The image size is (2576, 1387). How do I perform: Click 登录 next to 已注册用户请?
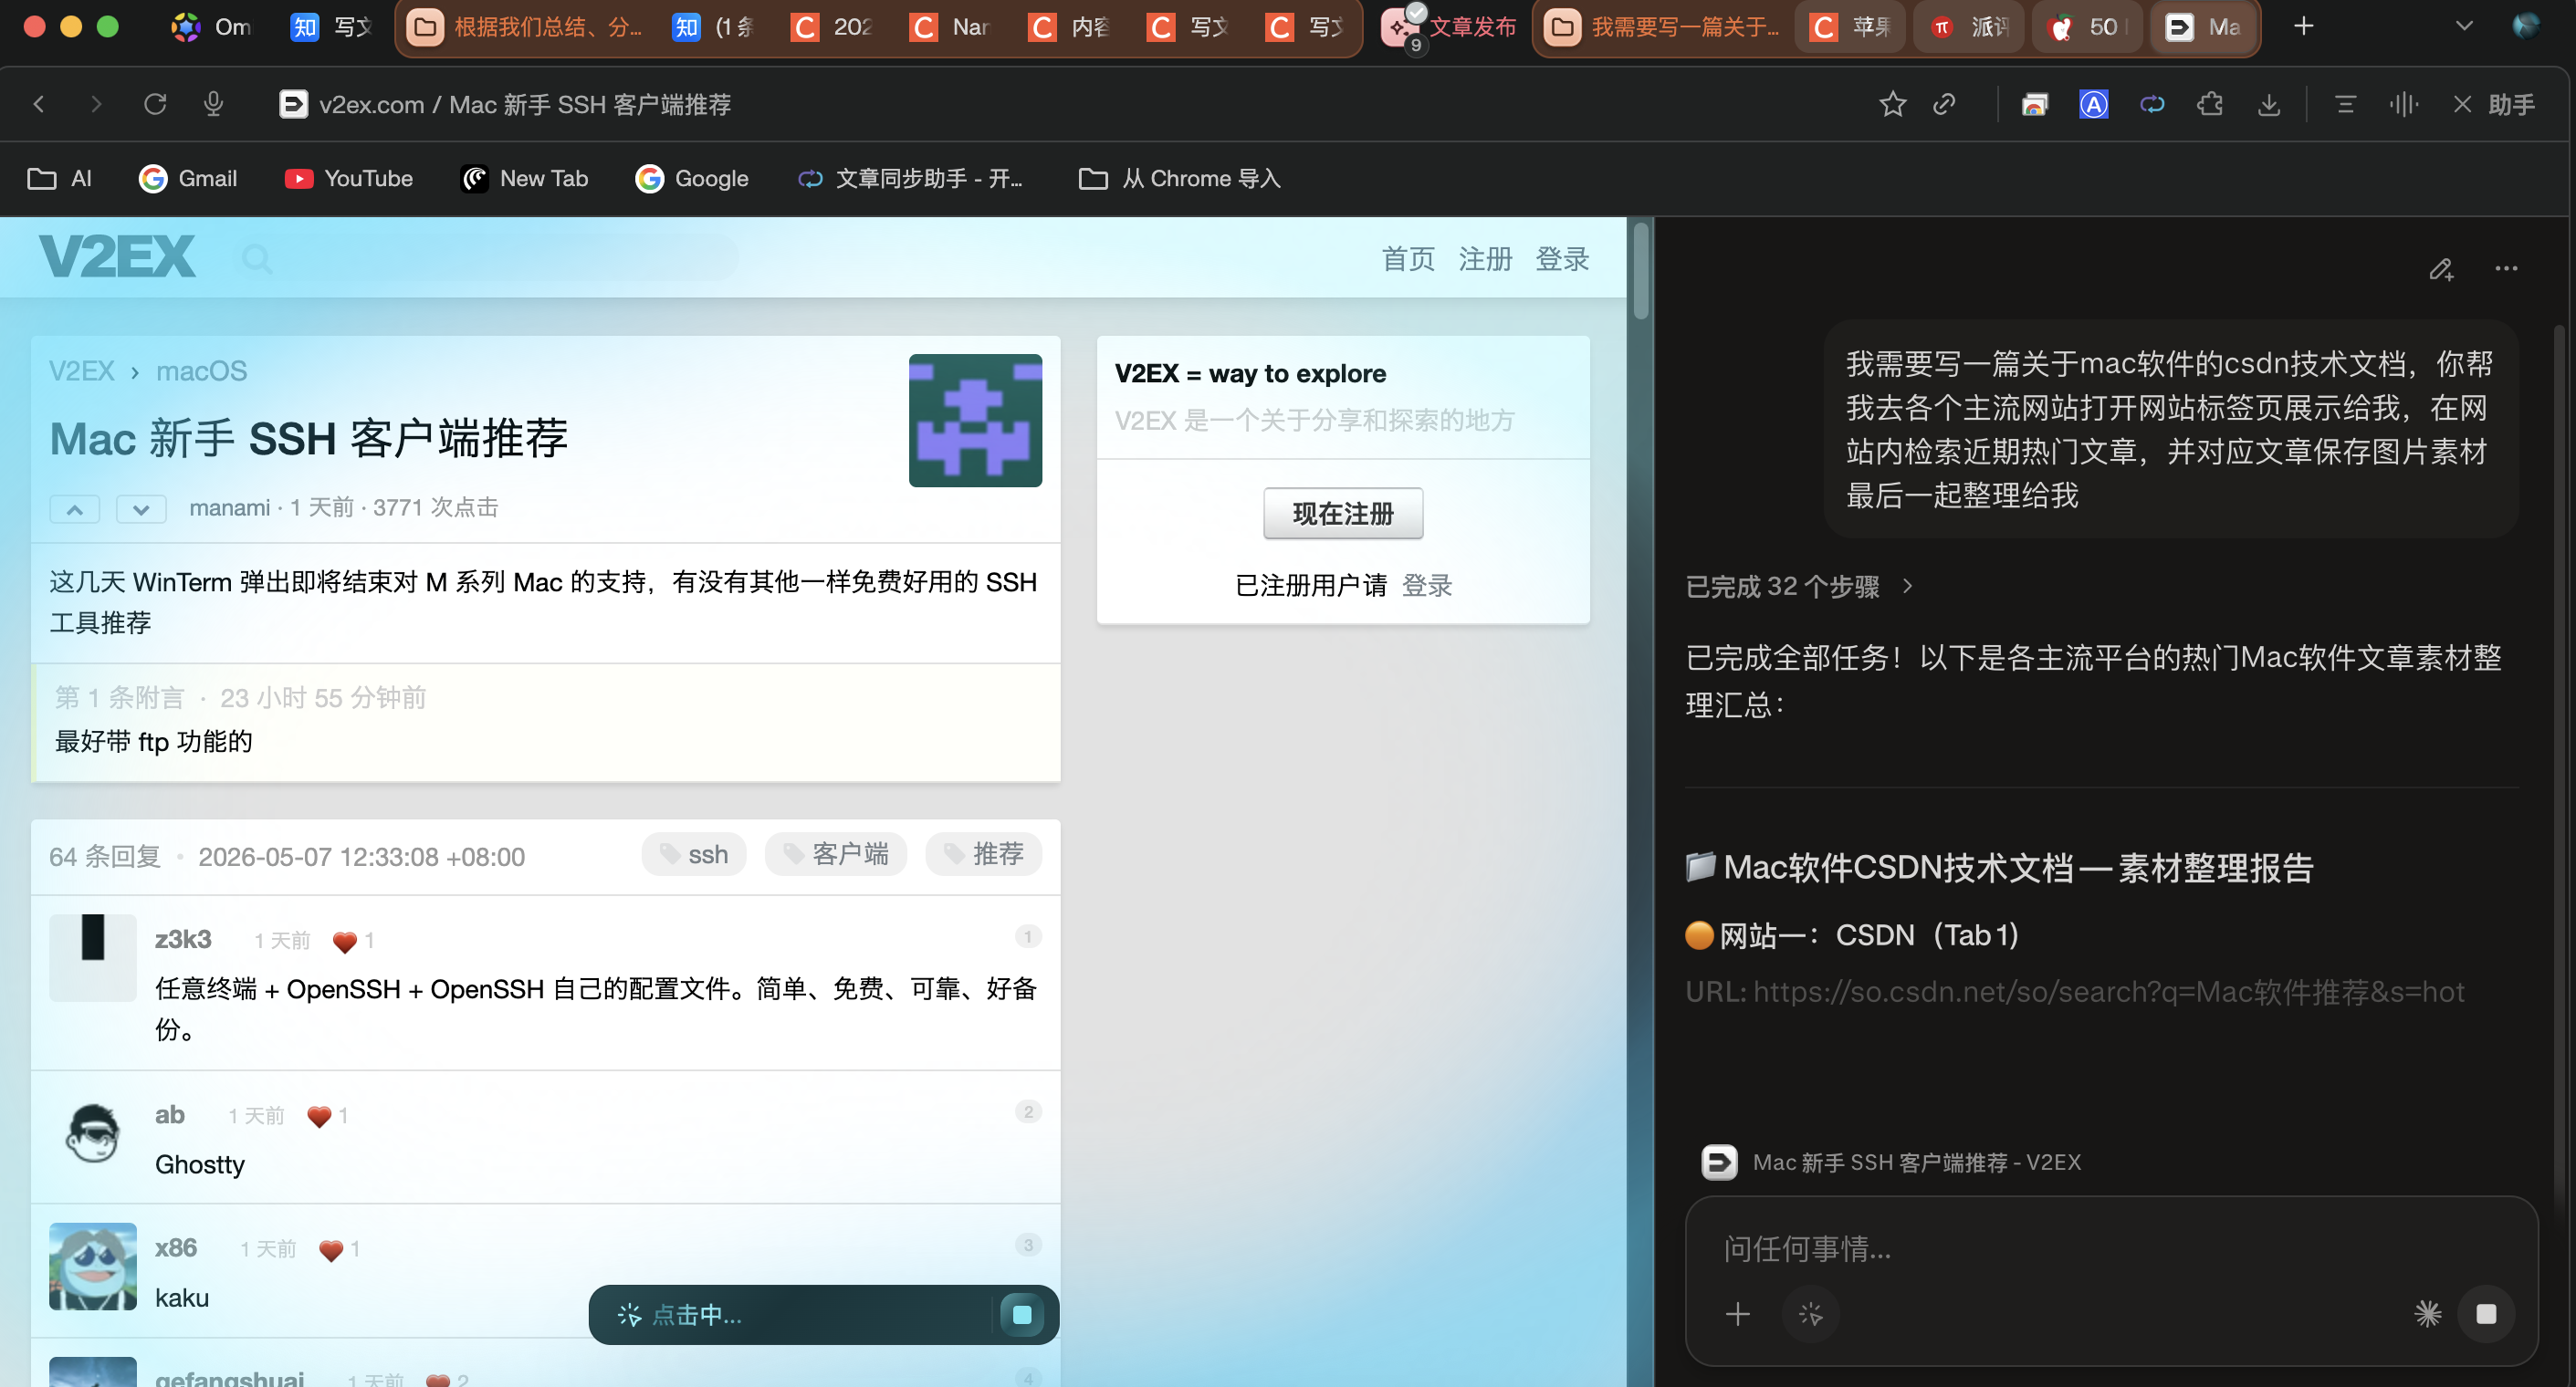[x=1427, y=586]
